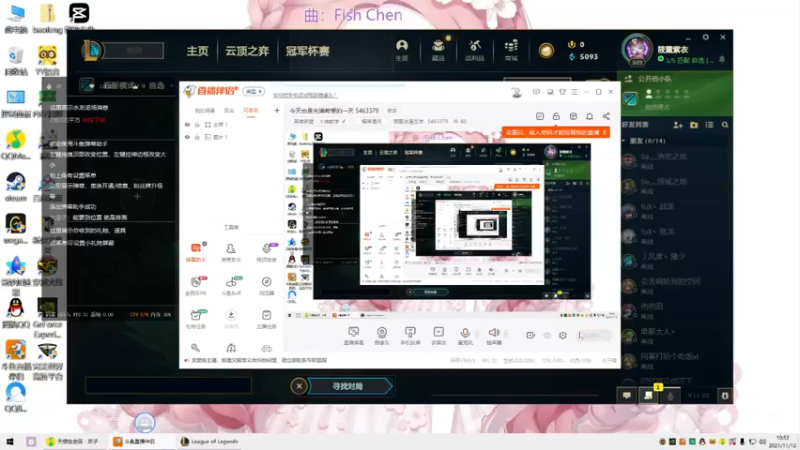Image resolution: width=800 pixels, height=450 pixels.
Task: Click the layout grid icon above preview
Action: [573, 116]
